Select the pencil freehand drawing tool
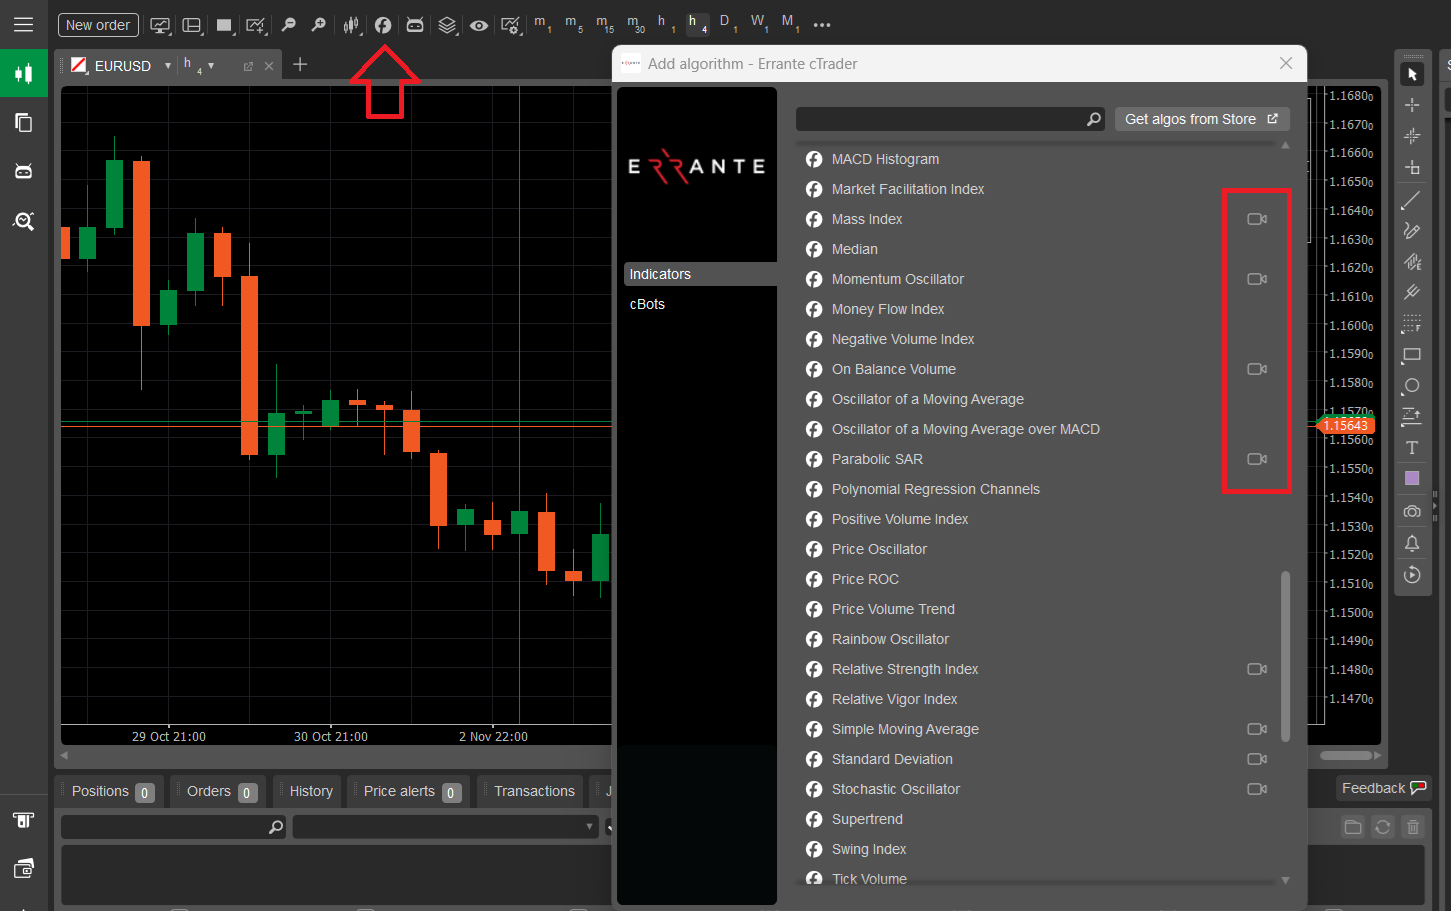 (x=1412, y=231)
